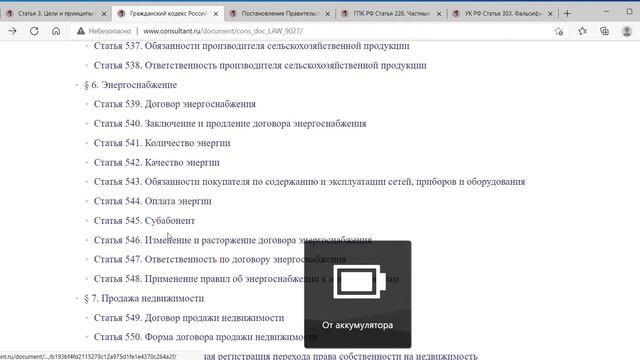The image size is (640, 360).
Task: Open the Favorites list icon
Action: click(582, 31)
